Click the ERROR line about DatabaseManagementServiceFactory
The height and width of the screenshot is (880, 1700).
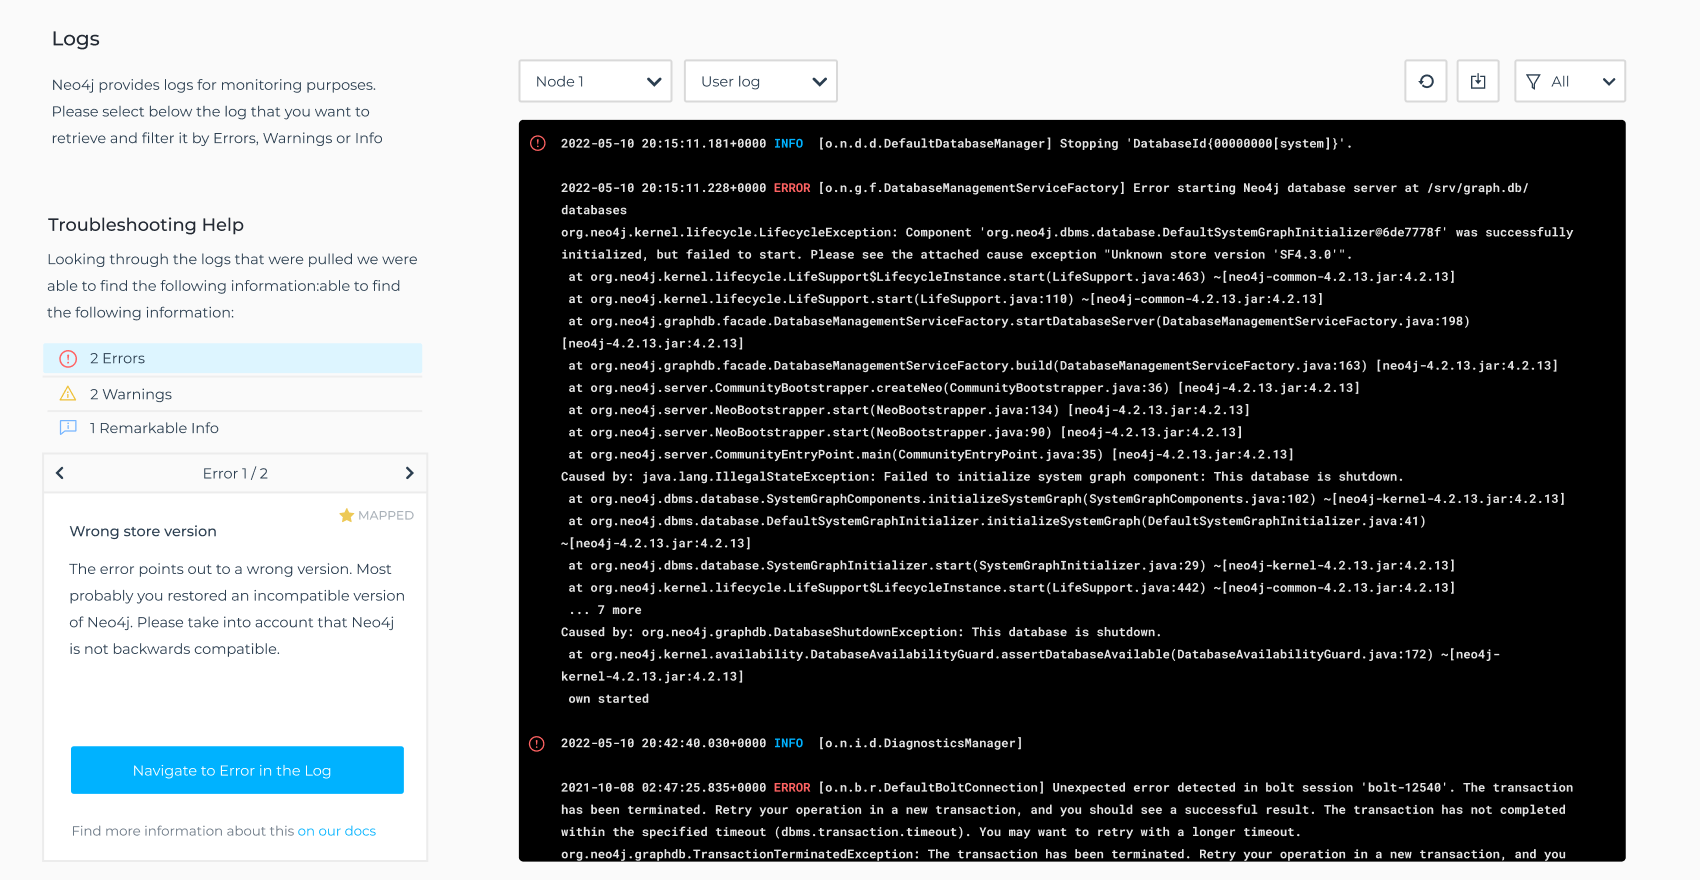[x=1044, y=188]
